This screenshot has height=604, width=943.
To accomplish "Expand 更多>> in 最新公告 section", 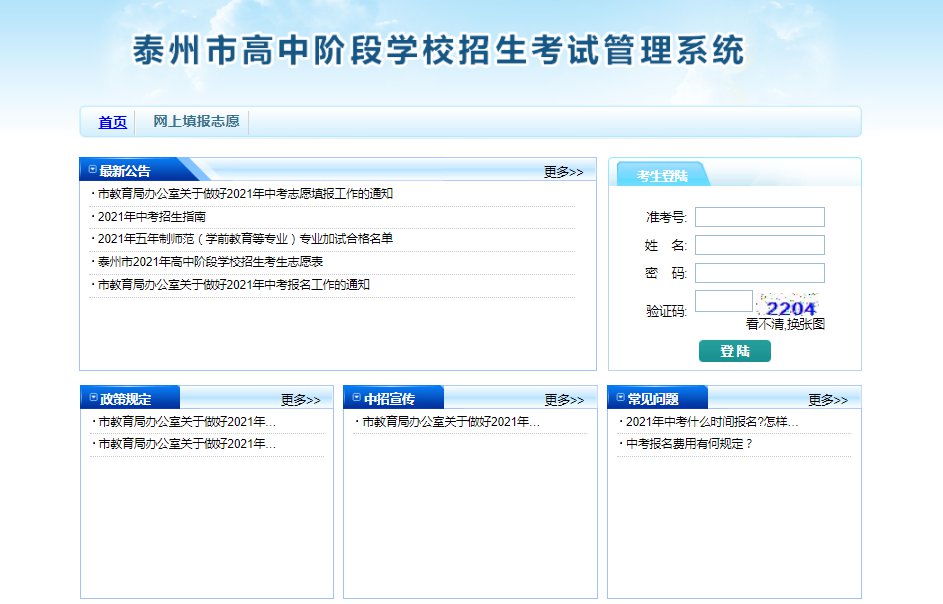I will (x=563, y=172).
